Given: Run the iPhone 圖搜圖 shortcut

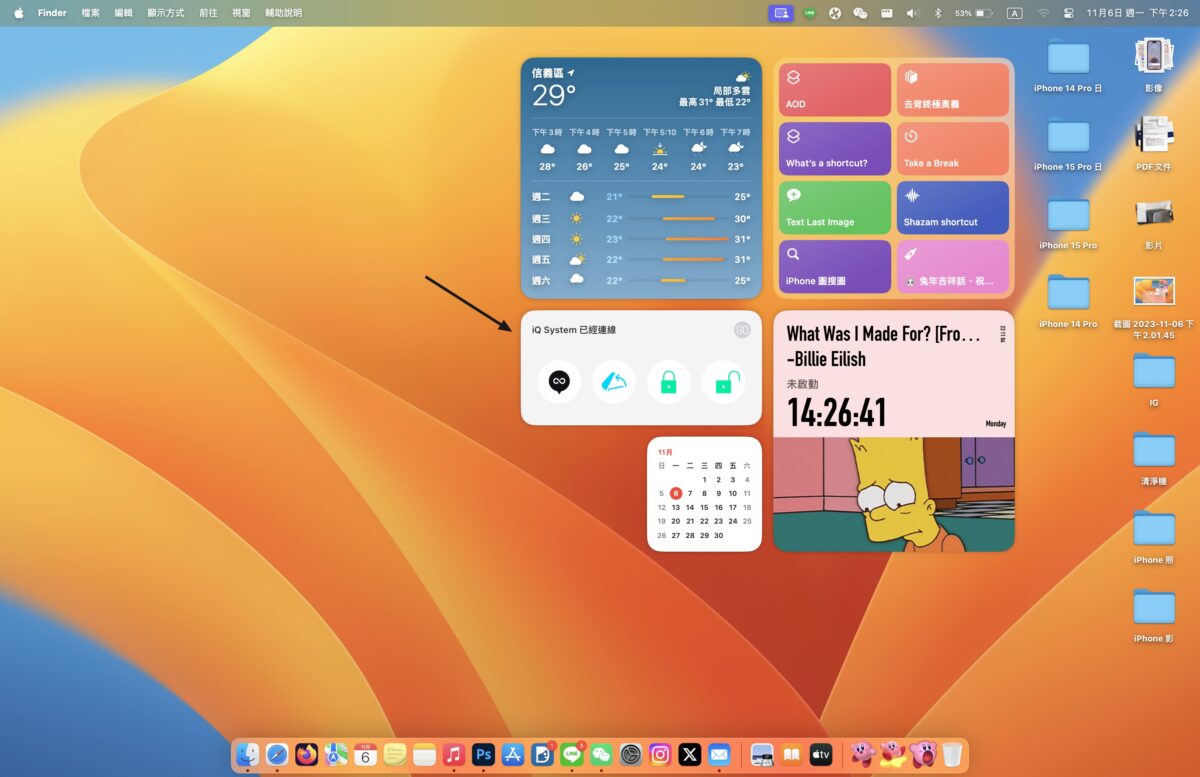Looking at the screenshot, I should pos(835,267).
